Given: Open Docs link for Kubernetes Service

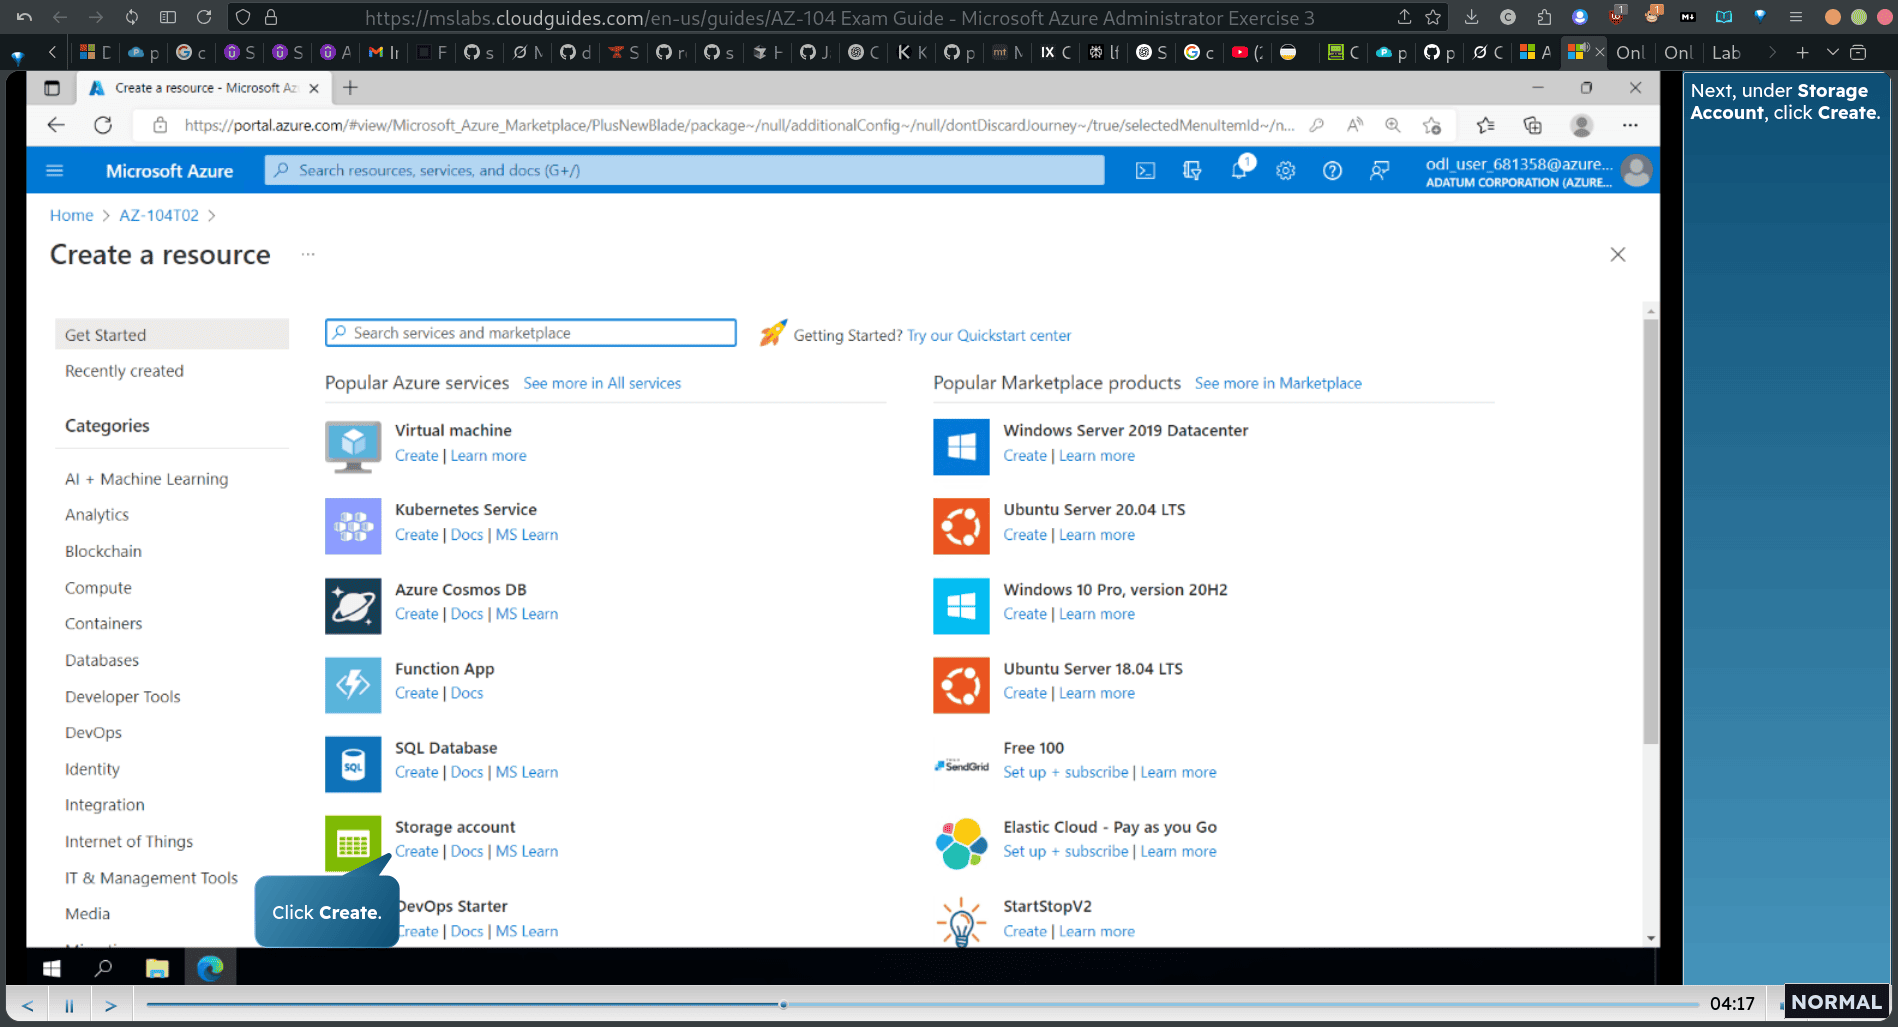Looking at the screenshot, I should tap(467, 535).
